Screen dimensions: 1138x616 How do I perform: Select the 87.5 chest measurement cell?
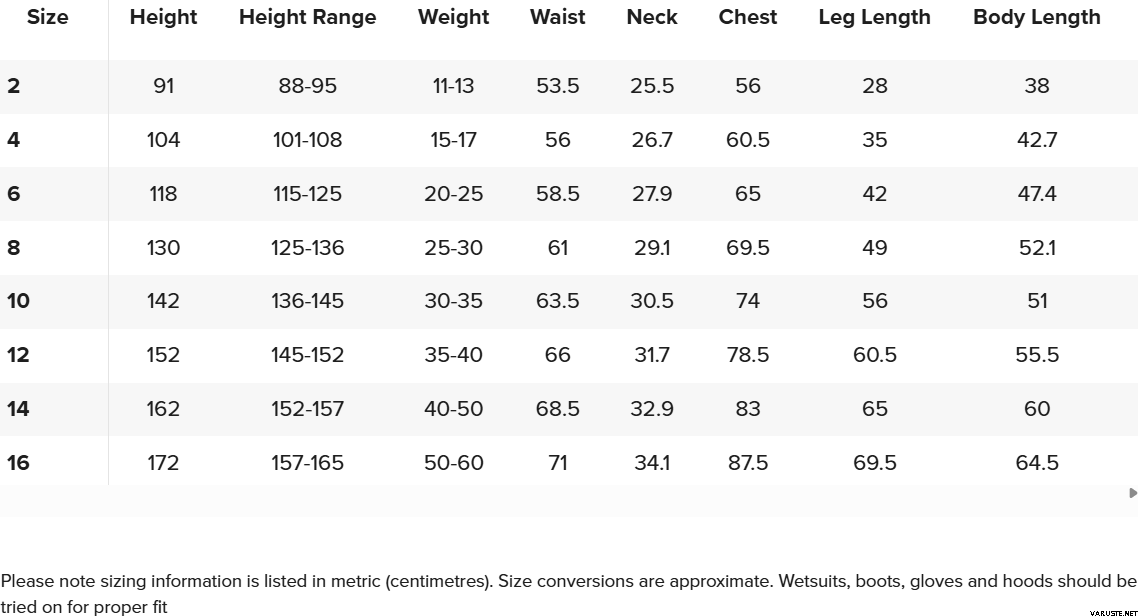pyautogui.click(x=748, y=463)
